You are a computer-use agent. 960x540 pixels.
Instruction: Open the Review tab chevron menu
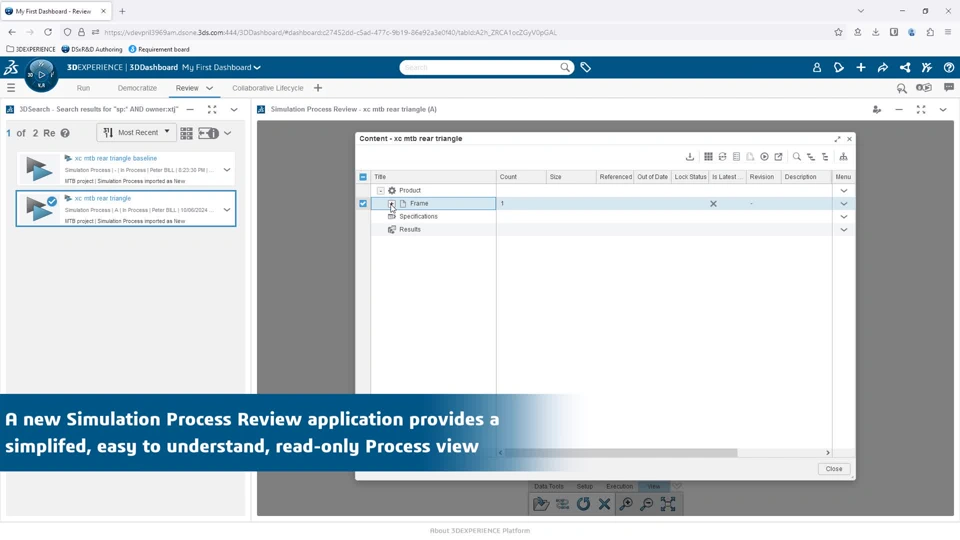pyautogui.click(x=209, y=88)
